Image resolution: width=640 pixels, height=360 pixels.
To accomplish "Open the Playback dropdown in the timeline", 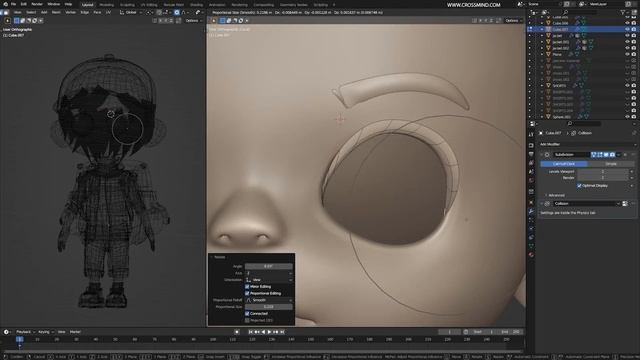I will [25, 332].
